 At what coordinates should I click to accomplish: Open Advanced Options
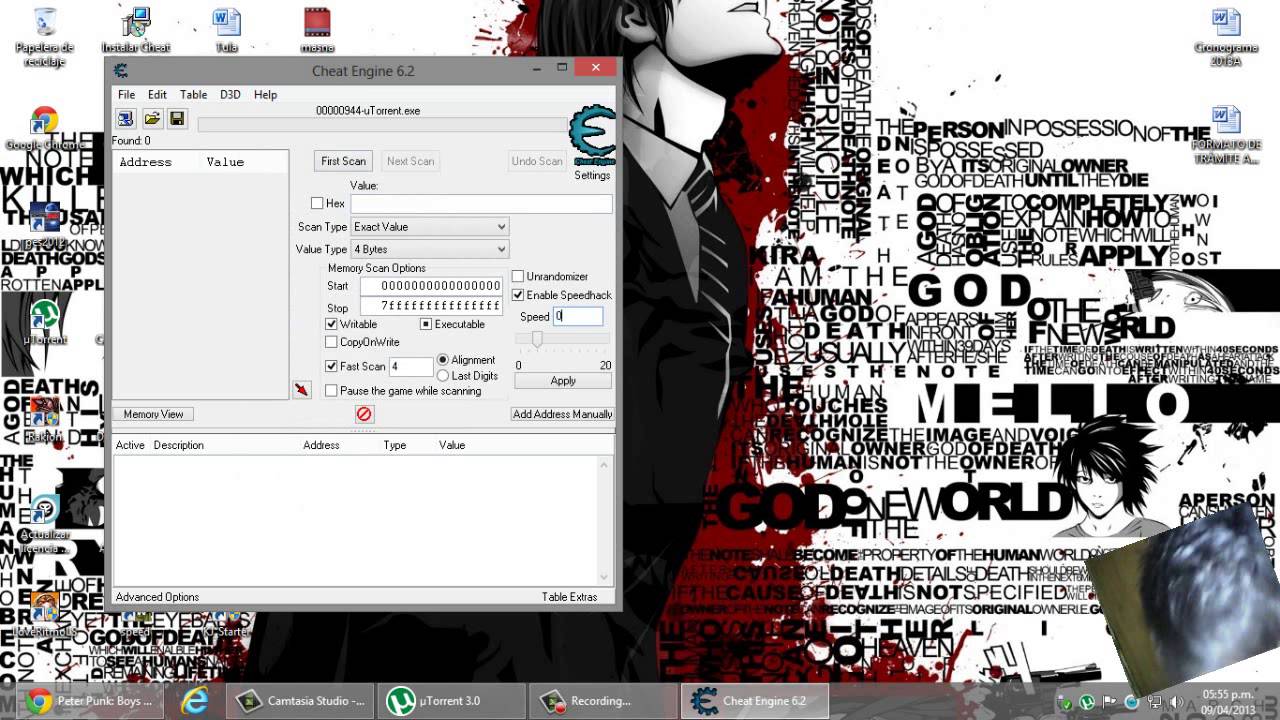pyautogui.click(x=157, y=597)
